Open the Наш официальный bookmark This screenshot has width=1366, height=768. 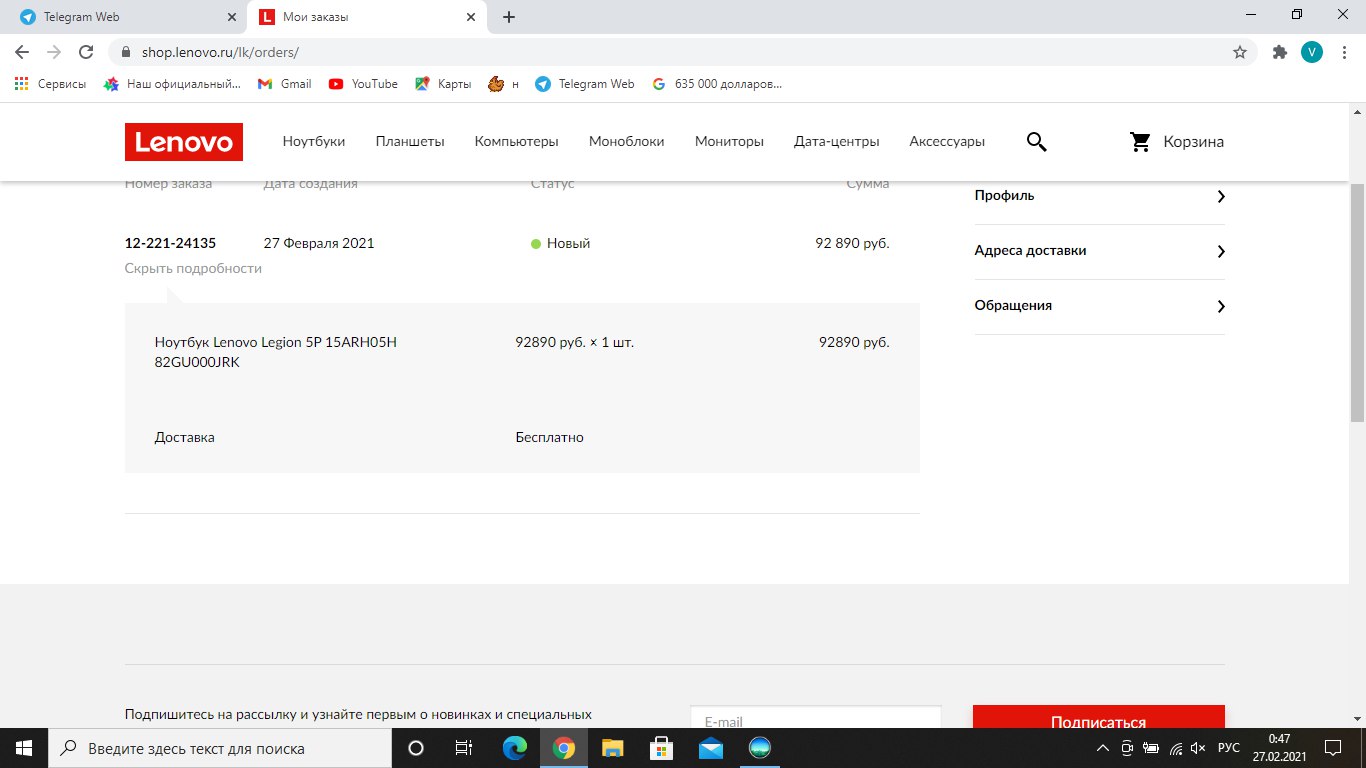(x=172, y=84)
